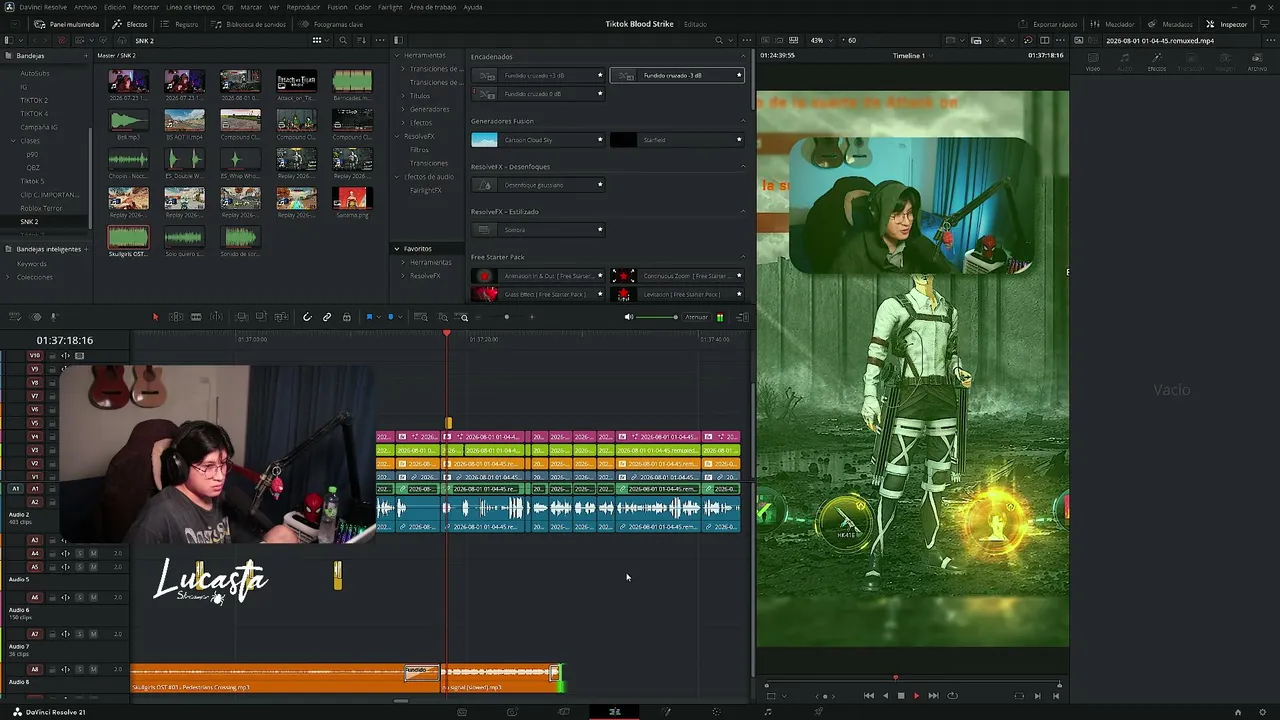Open the Archivo menu

(85, 7)
